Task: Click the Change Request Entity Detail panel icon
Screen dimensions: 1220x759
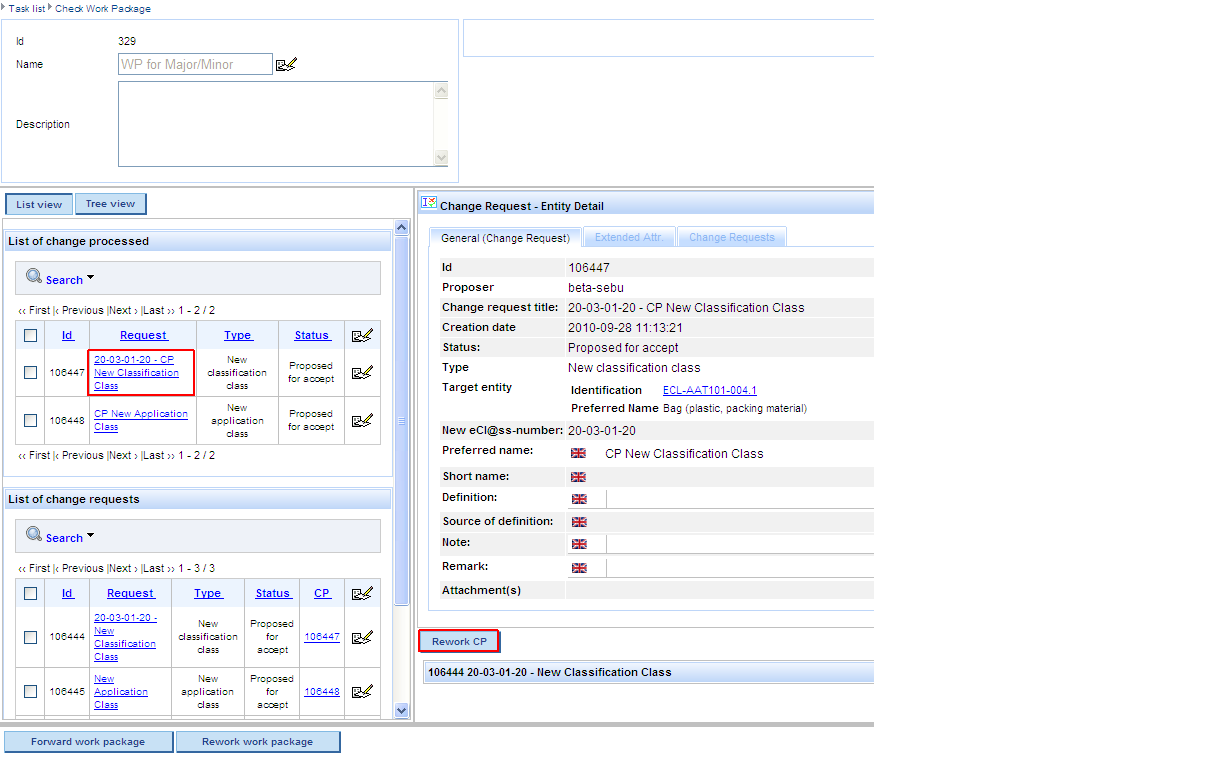Action: 429,203
